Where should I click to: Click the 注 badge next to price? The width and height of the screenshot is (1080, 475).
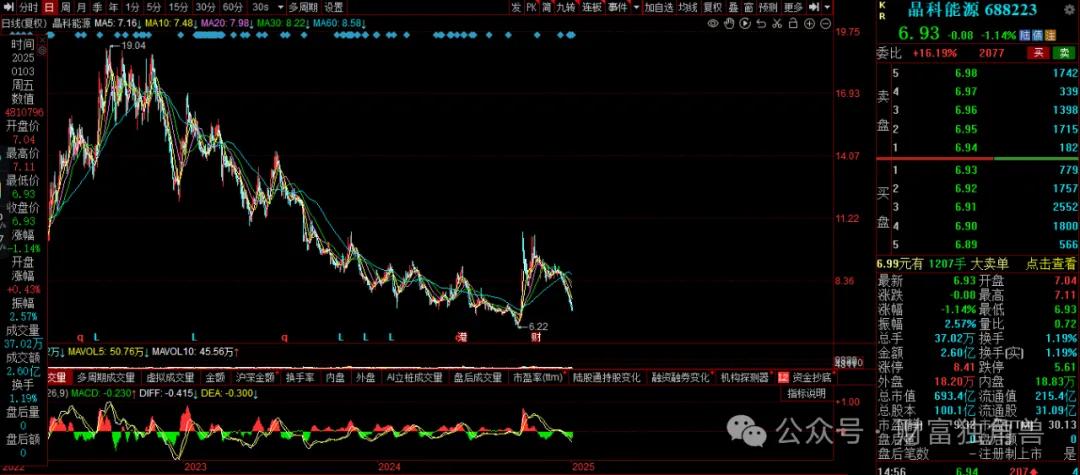(x=1050, y=35)
